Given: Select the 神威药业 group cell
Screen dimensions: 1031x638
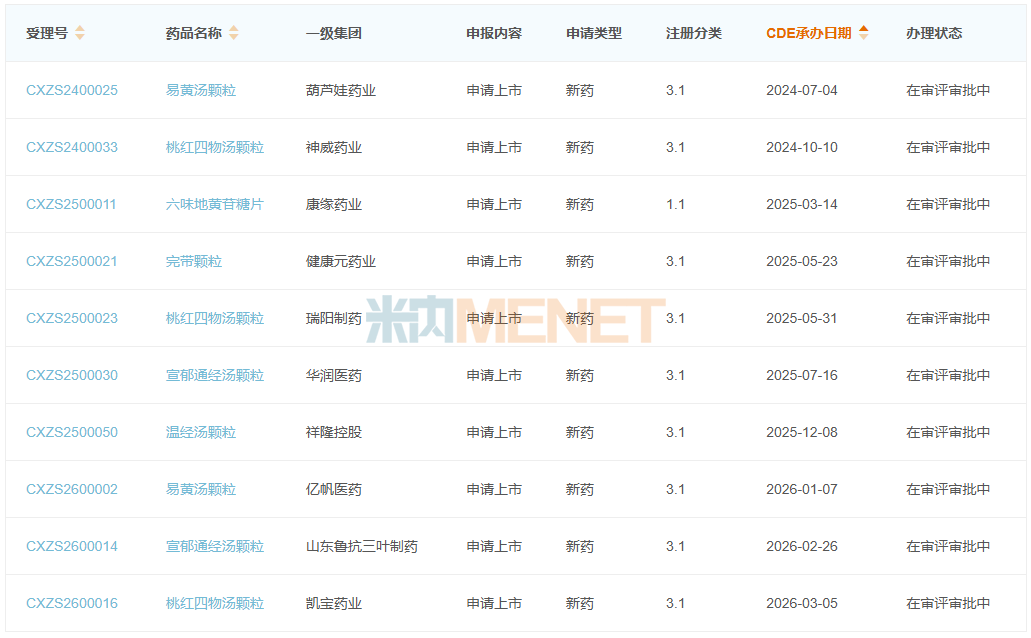Looking at the screenshot, I should [x=333, y=147].
